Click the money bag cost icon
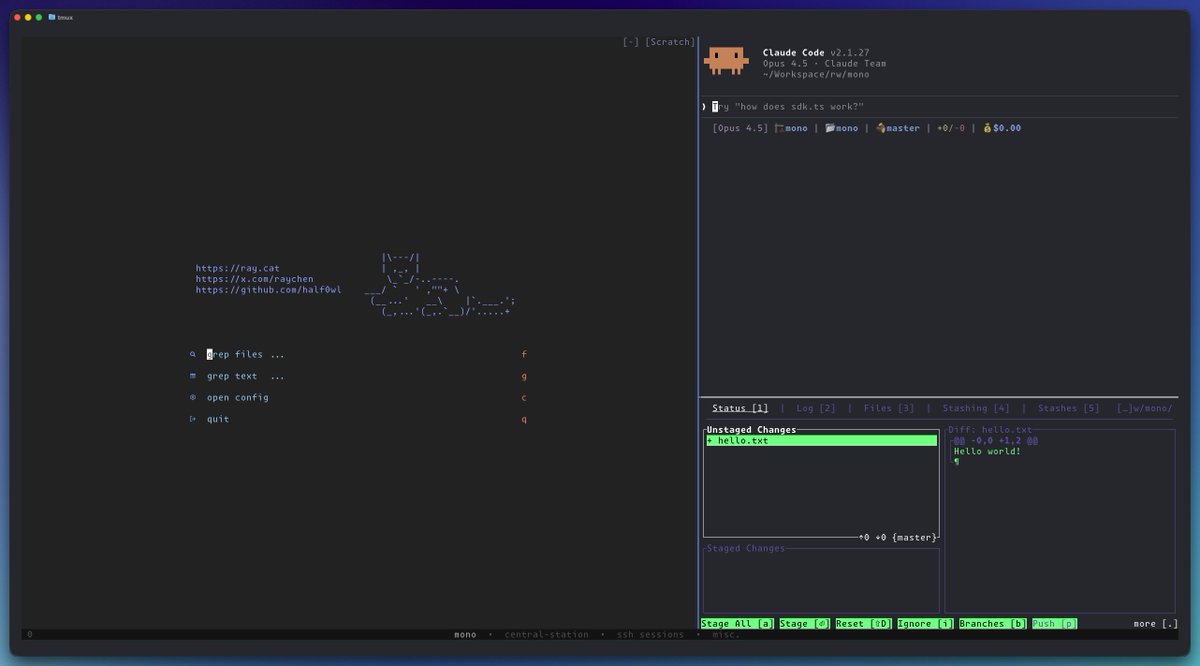This screenshot has width=1200, height=666. tap(987, 128)
